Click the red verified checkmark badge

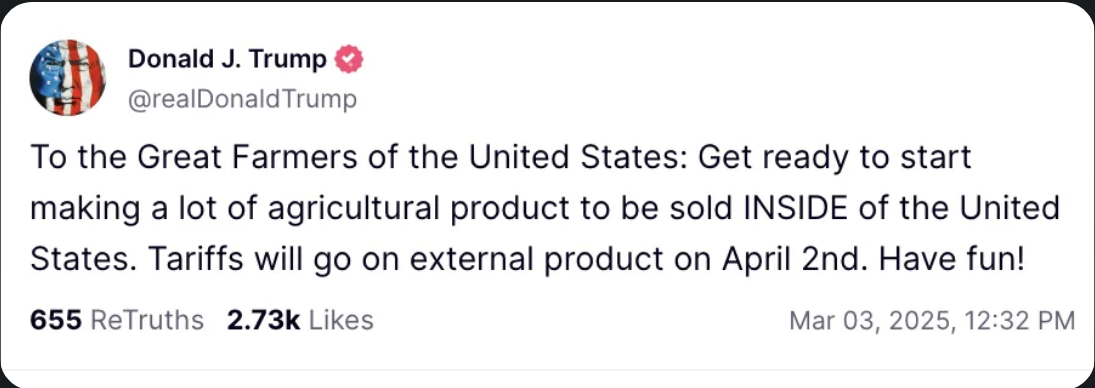(348, 60)
